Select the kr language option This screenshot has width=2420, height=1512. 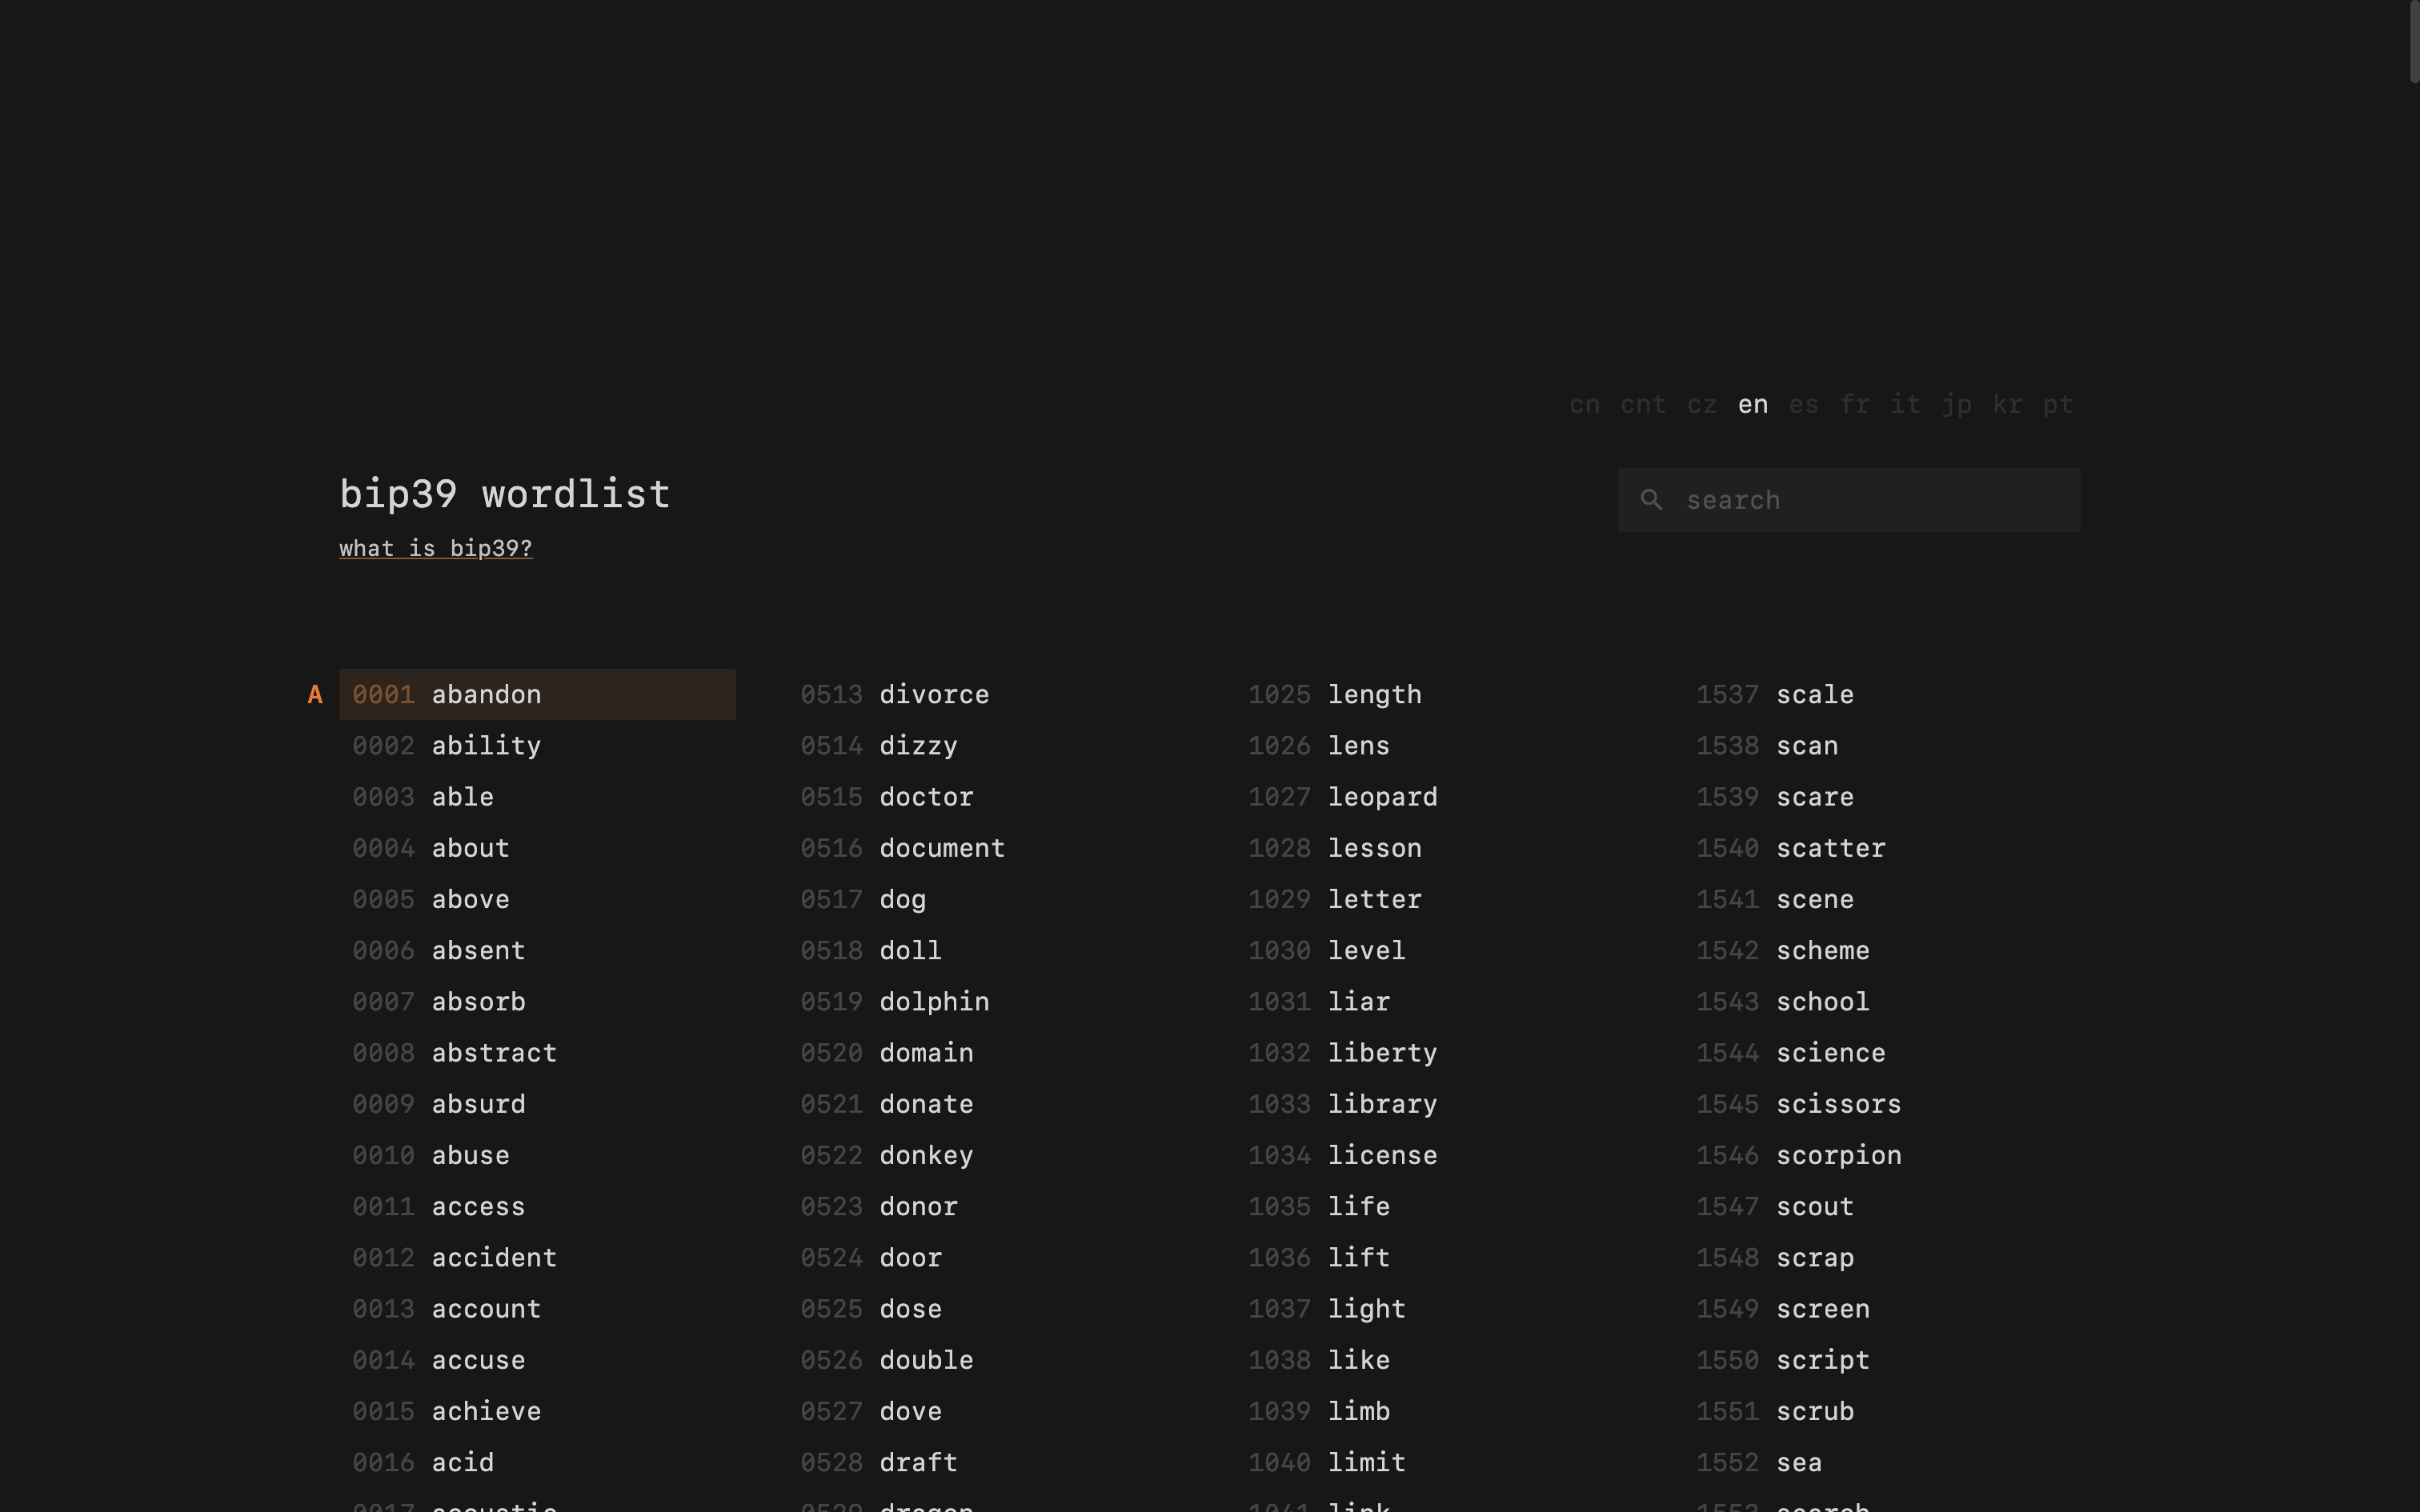2006,403
